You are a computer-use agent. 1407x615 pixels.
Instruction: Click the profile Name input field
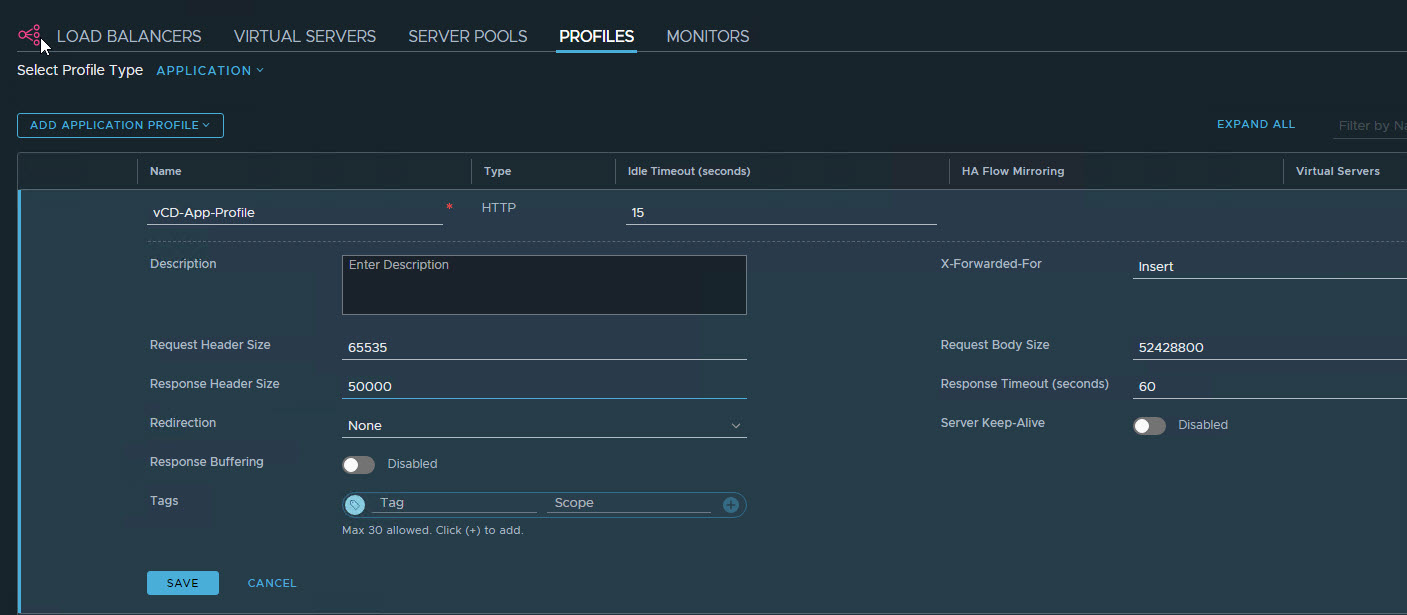coord(294,212)
